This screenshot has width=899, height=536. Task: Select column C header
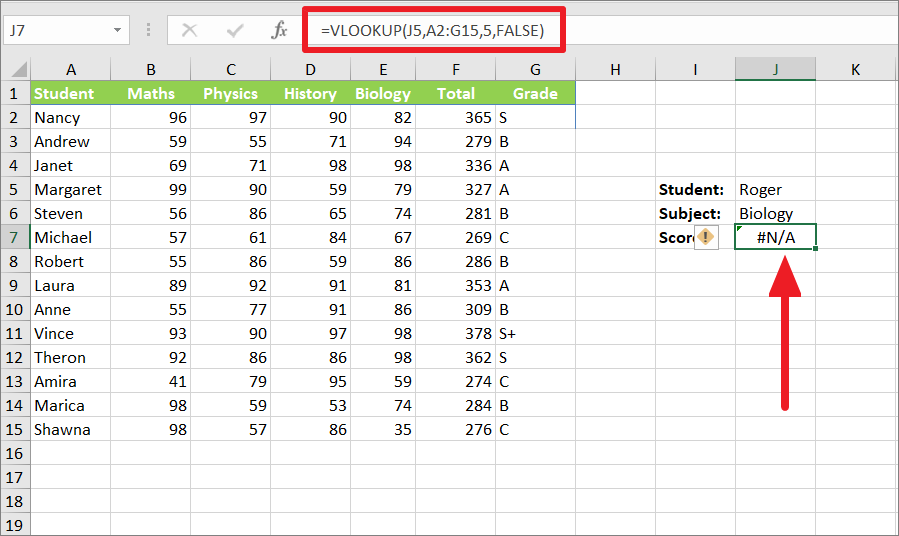[230, 69]
